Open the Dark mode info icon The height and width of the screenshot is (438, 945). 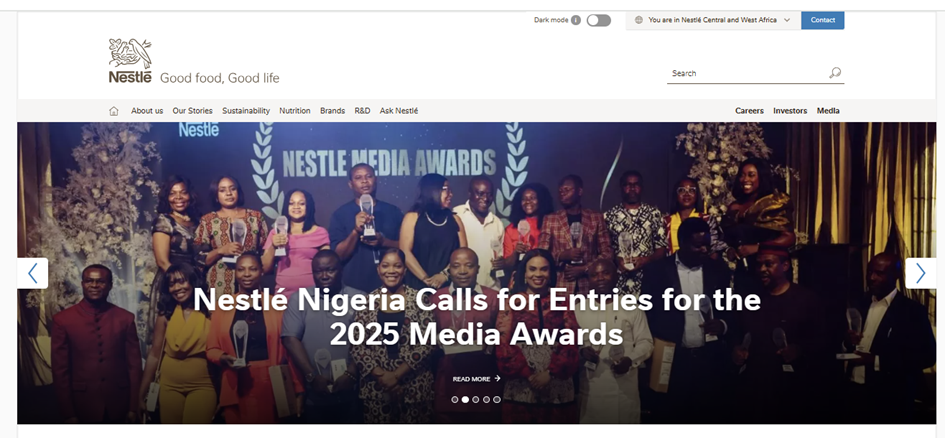point(576,20)
